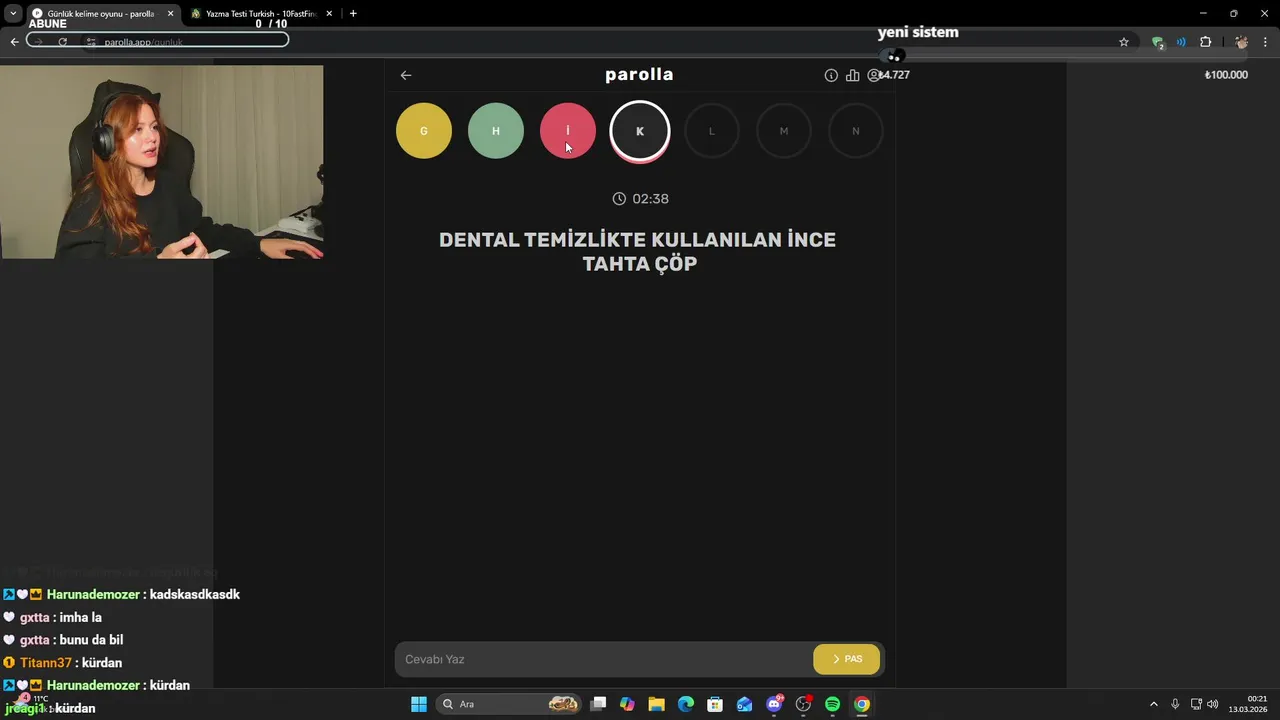Expand the Chrome tab search dropdown
This screenshot has height=720, width=1280.
[x=13, y=14]
